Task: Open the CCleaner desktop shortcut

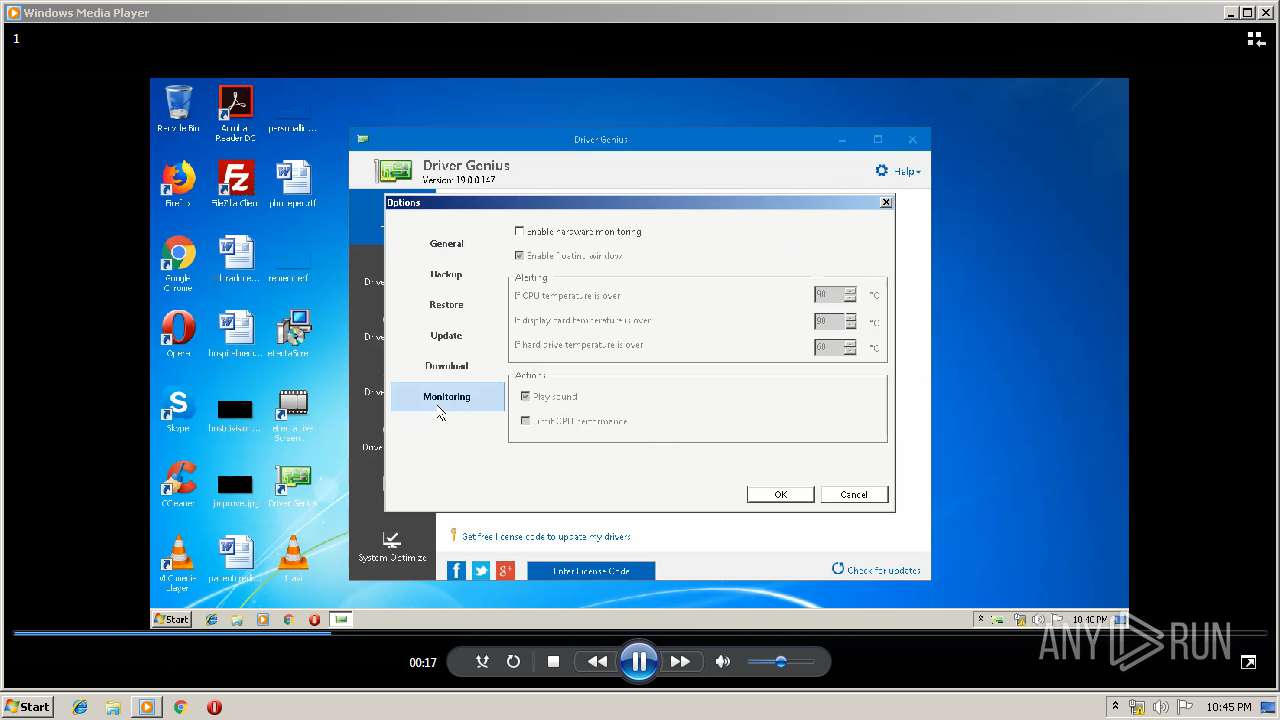Action: point(178,484)
